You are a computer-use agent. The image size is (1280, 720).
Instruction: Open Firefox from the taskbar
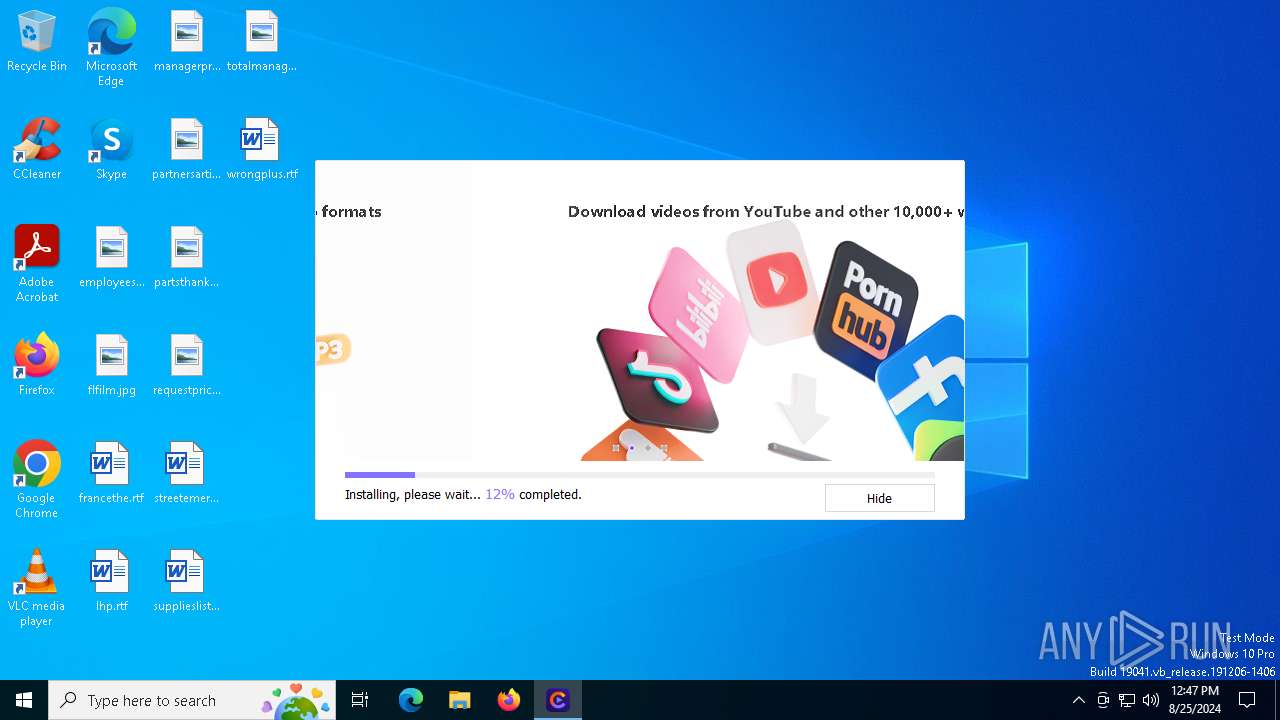[509, 700]
